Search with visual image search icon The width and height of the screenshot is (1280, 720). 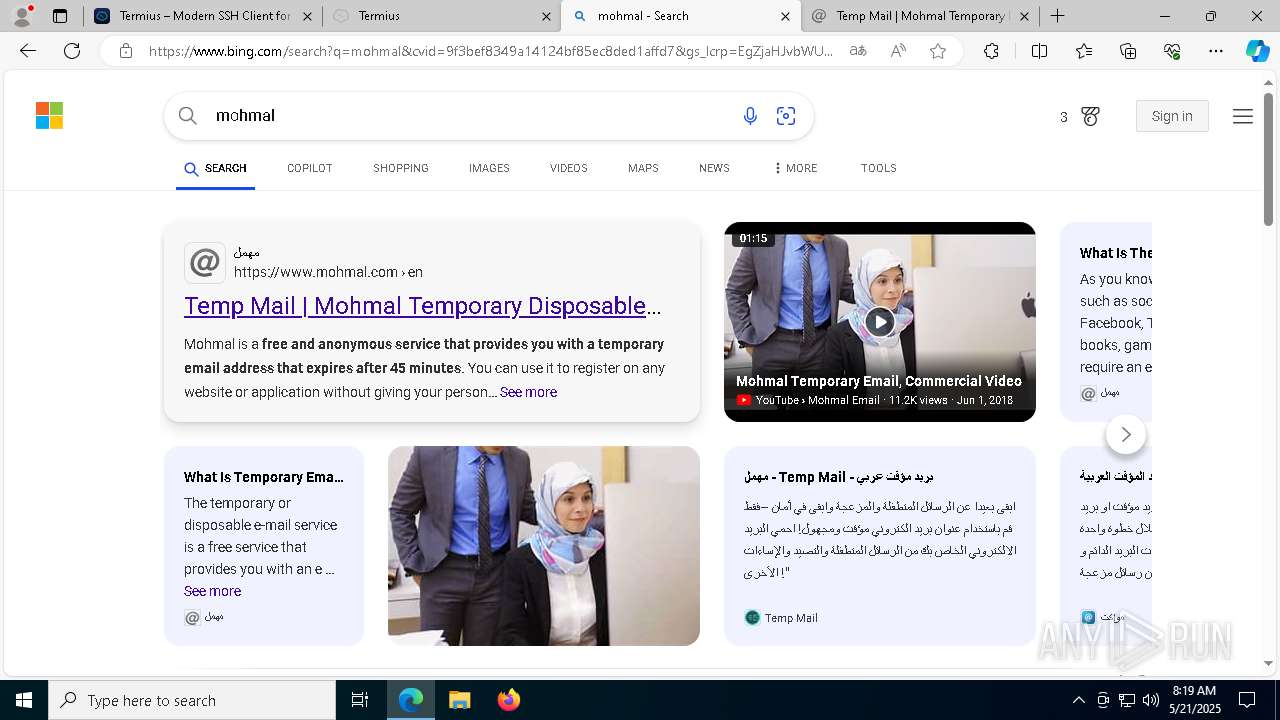coord(786,116)
